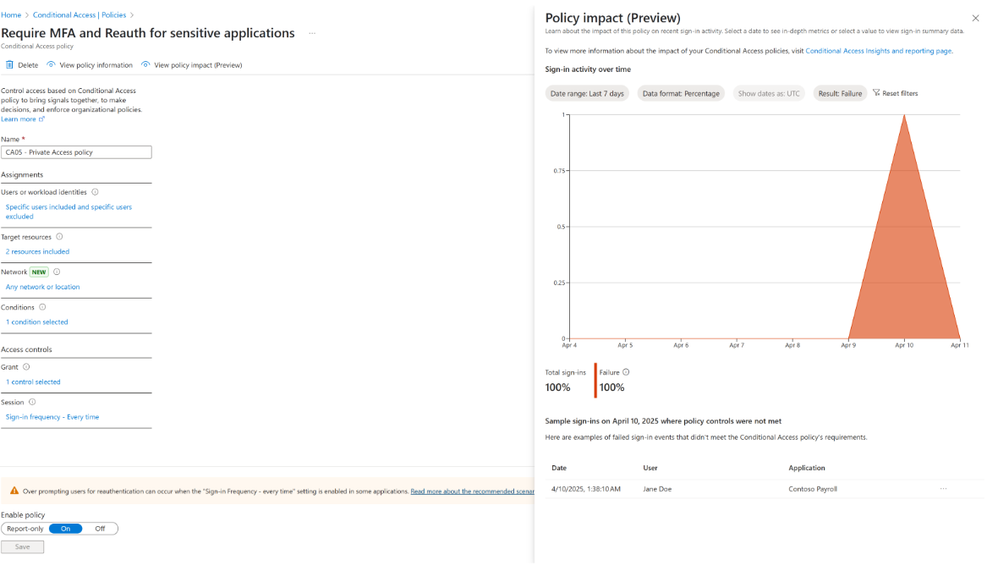Go to Home breadcrumb
Screen dimensions: 998x577
11,15
